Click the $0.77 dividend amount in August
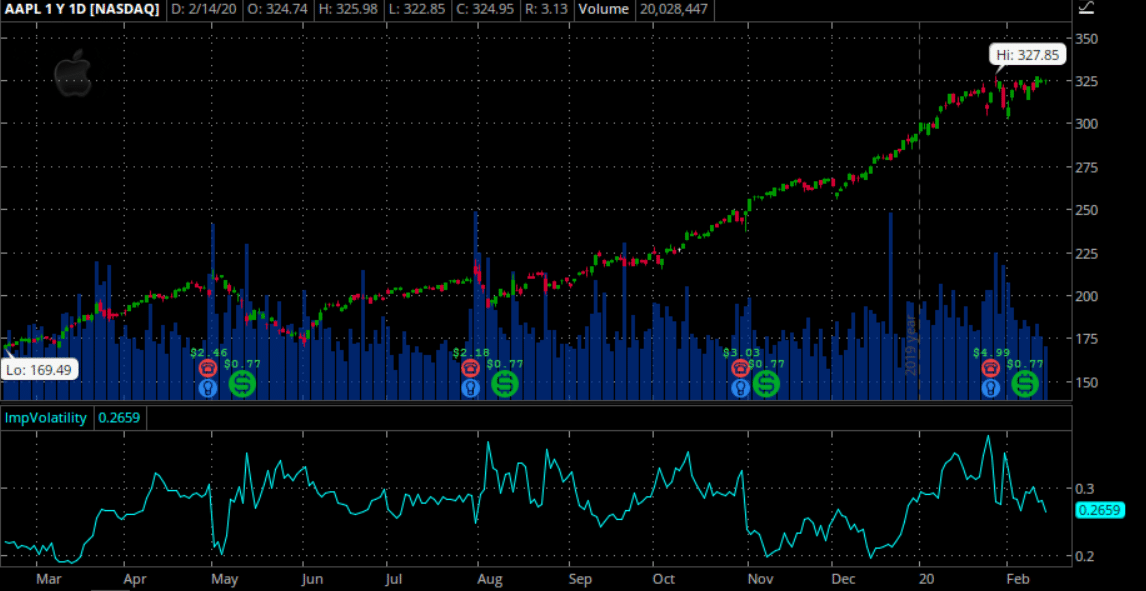The height and width of the screenshot is (591, 1146). [x=505, y=363]
